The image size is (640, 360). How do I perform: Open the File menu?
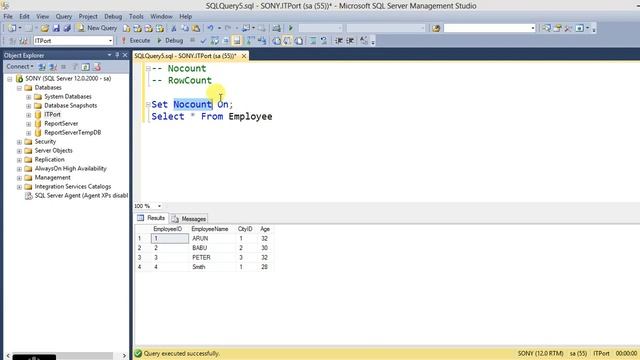(x=8, y=16)
